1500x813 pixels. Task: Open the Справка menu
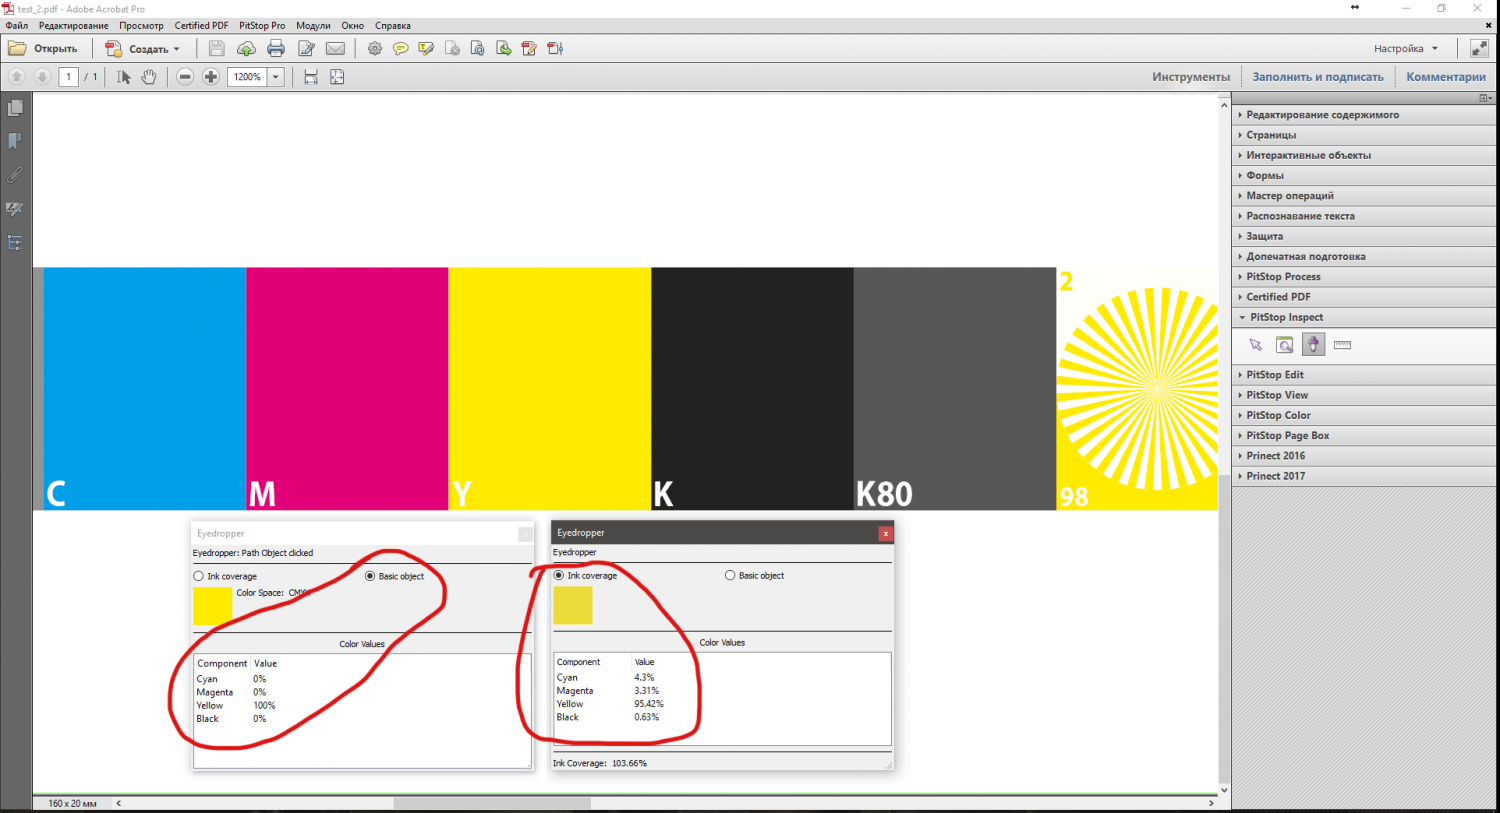coord(393,25)
